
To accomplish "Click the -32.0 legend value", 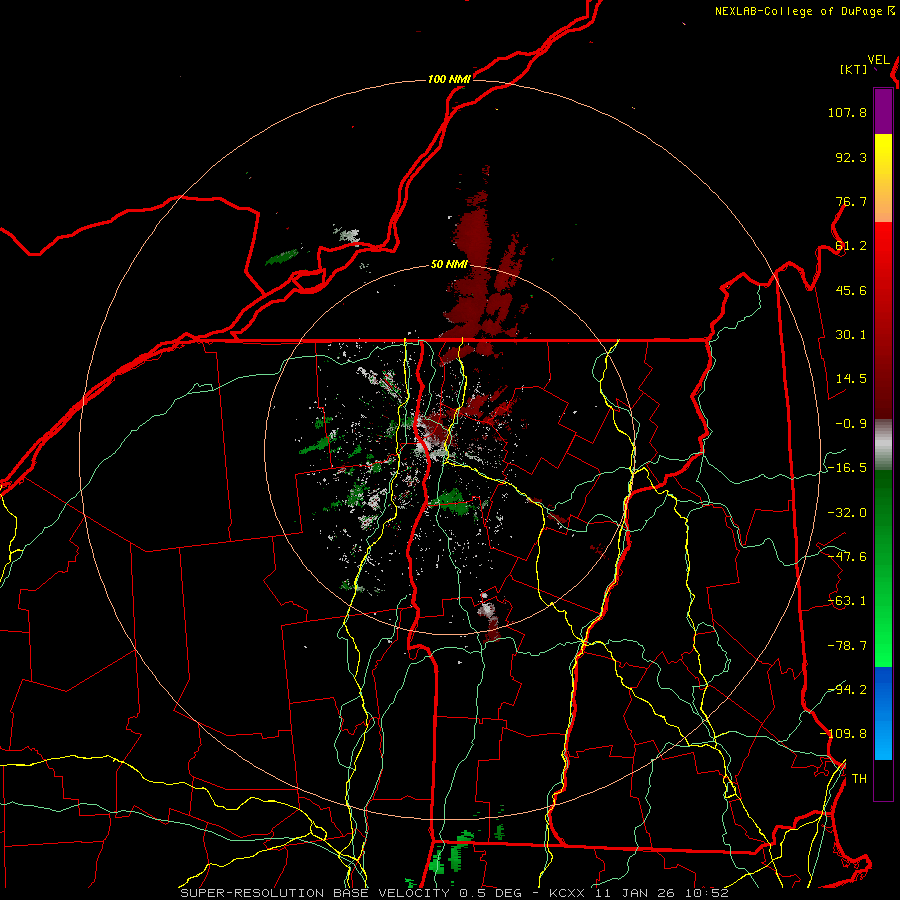I will tap(847, 513).
